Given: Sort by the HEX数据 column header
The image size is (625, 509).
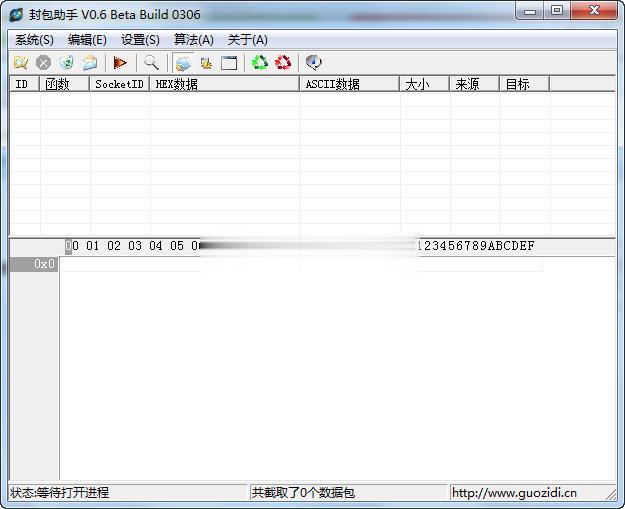Looking at the screenshot, I should pyautogui.click(x=225, y=84).
